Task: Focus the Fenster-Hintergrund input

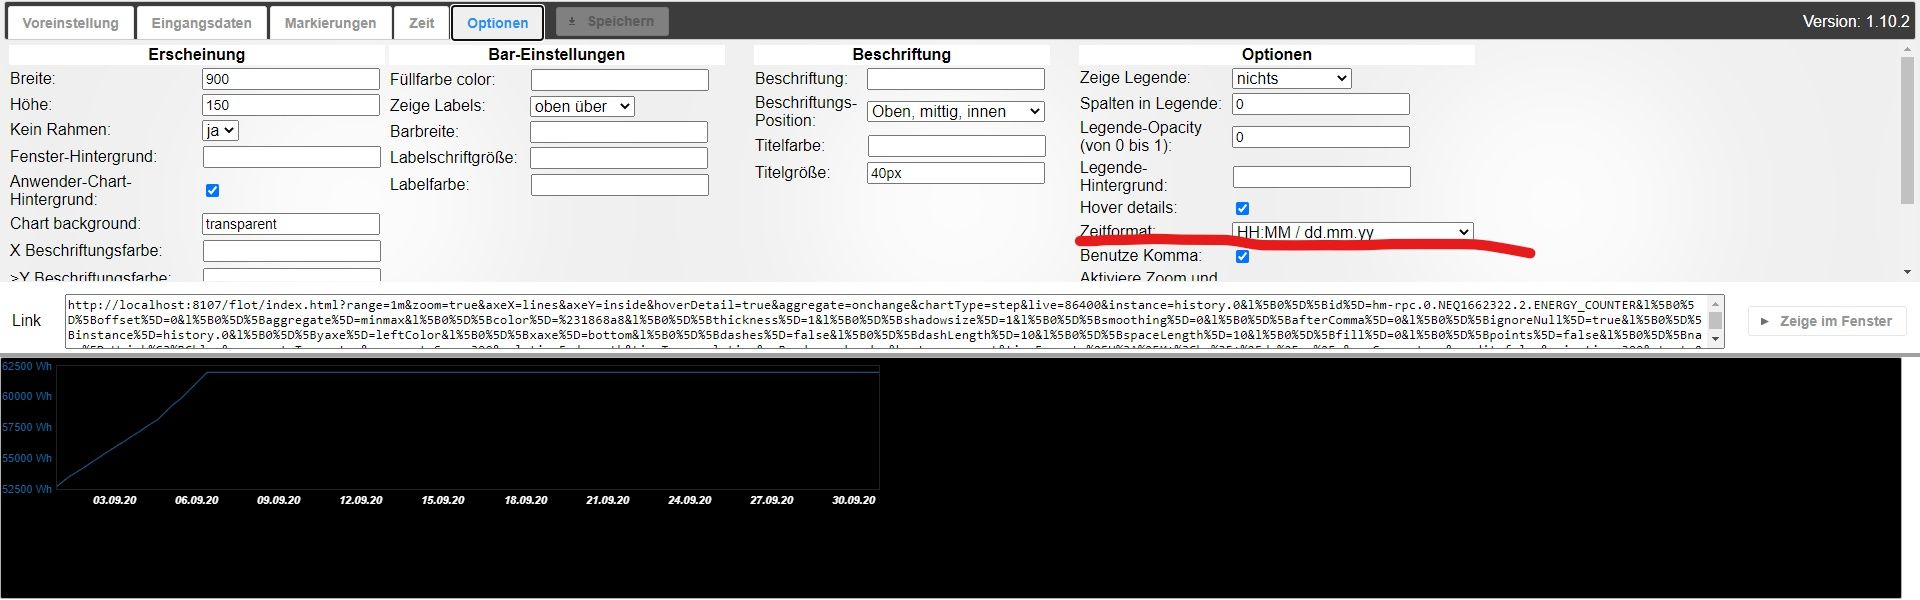Action: [x=291, y=157]
